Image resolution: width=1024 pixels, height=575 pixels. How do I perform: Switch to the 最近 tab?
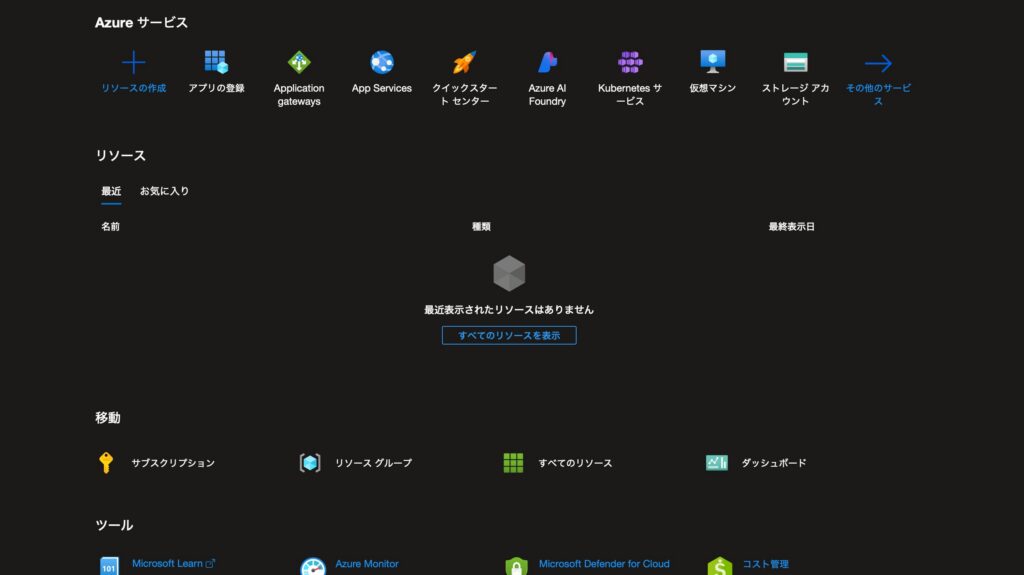111,191
